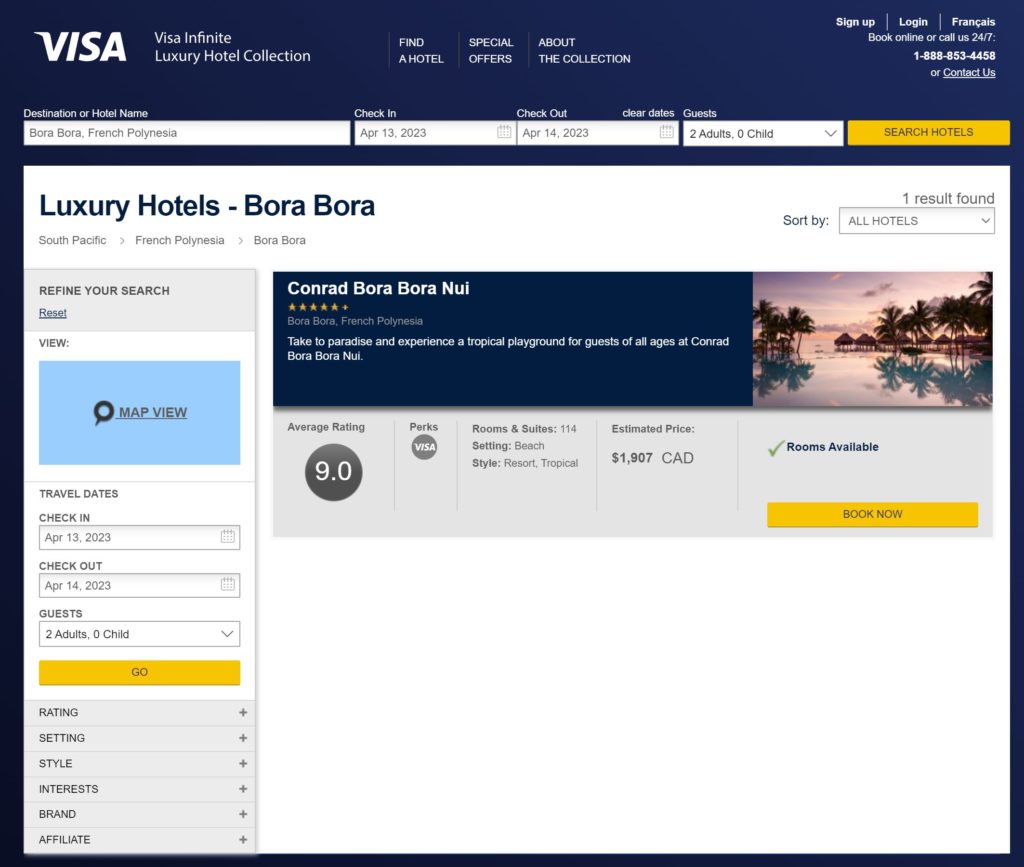Expand the BRAND filter section
The width and height of the screenshot is (1024, 867).
click(139, 814)
